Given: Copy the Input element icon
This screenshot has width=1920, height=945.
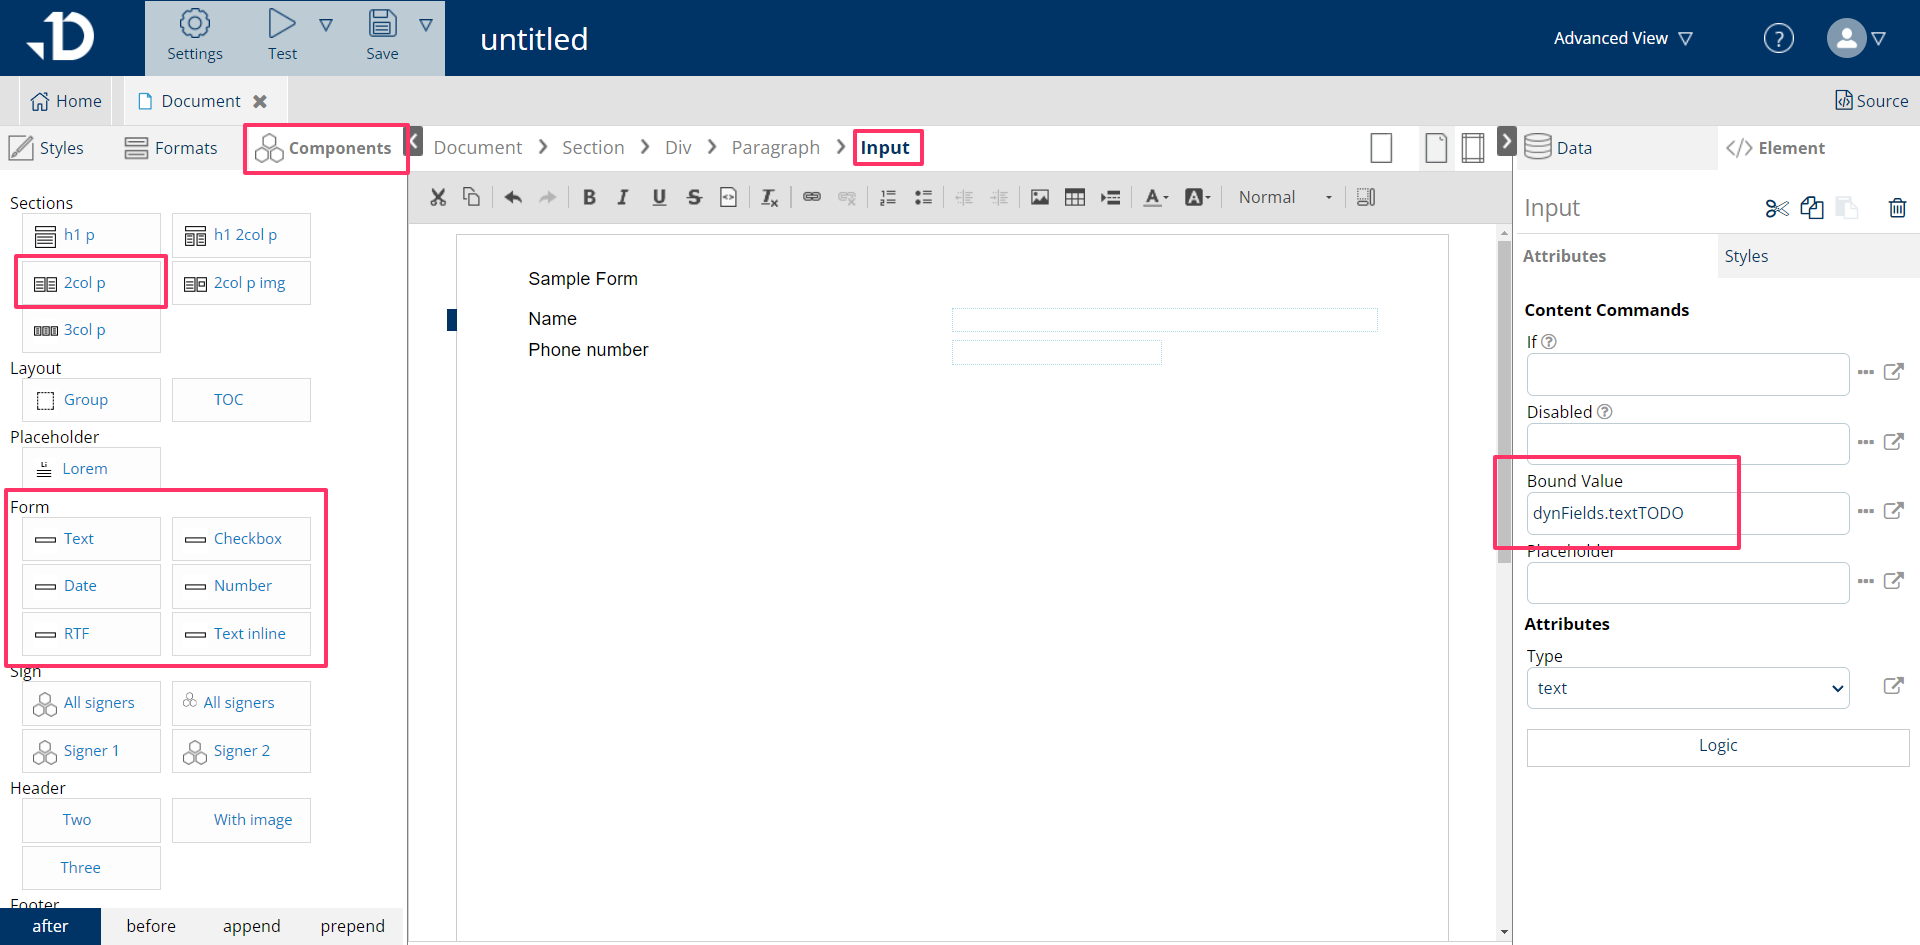Looking at the screenshot, I should click(x=1812, y=208).
